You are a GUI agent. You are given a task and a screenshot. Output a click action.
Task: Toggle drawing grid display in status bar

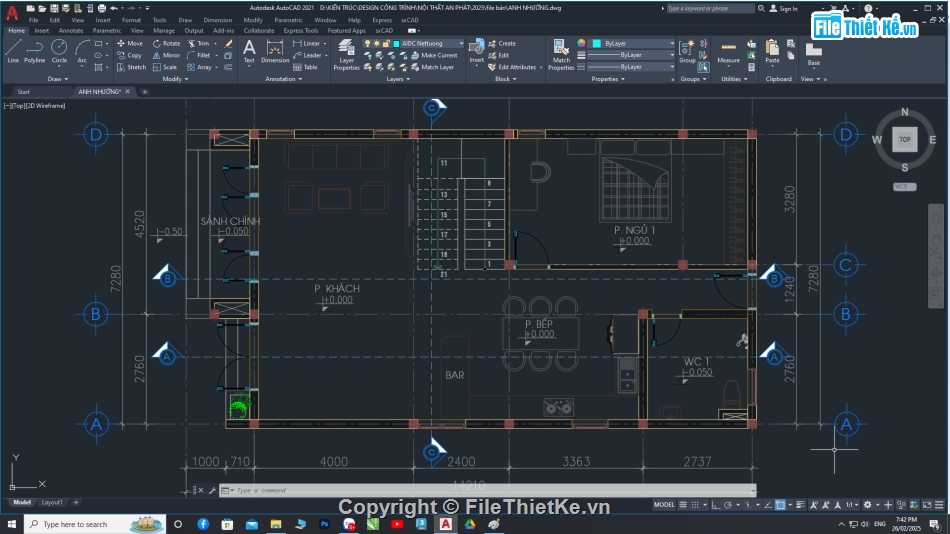[x=683, y=505]
